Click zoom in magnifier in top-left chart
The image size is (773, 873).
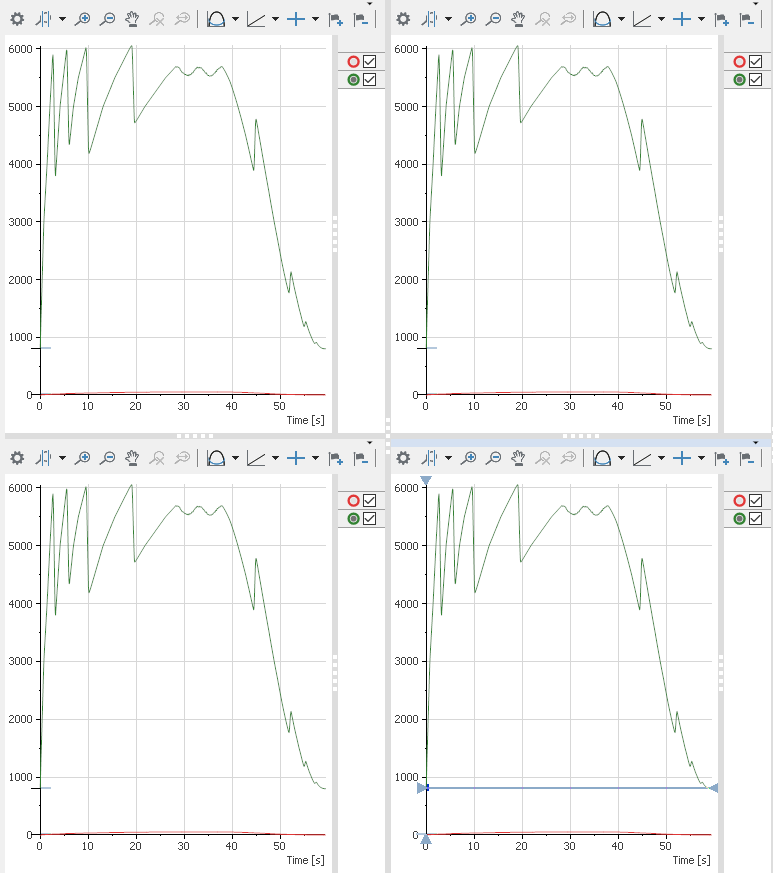(83, 18)
